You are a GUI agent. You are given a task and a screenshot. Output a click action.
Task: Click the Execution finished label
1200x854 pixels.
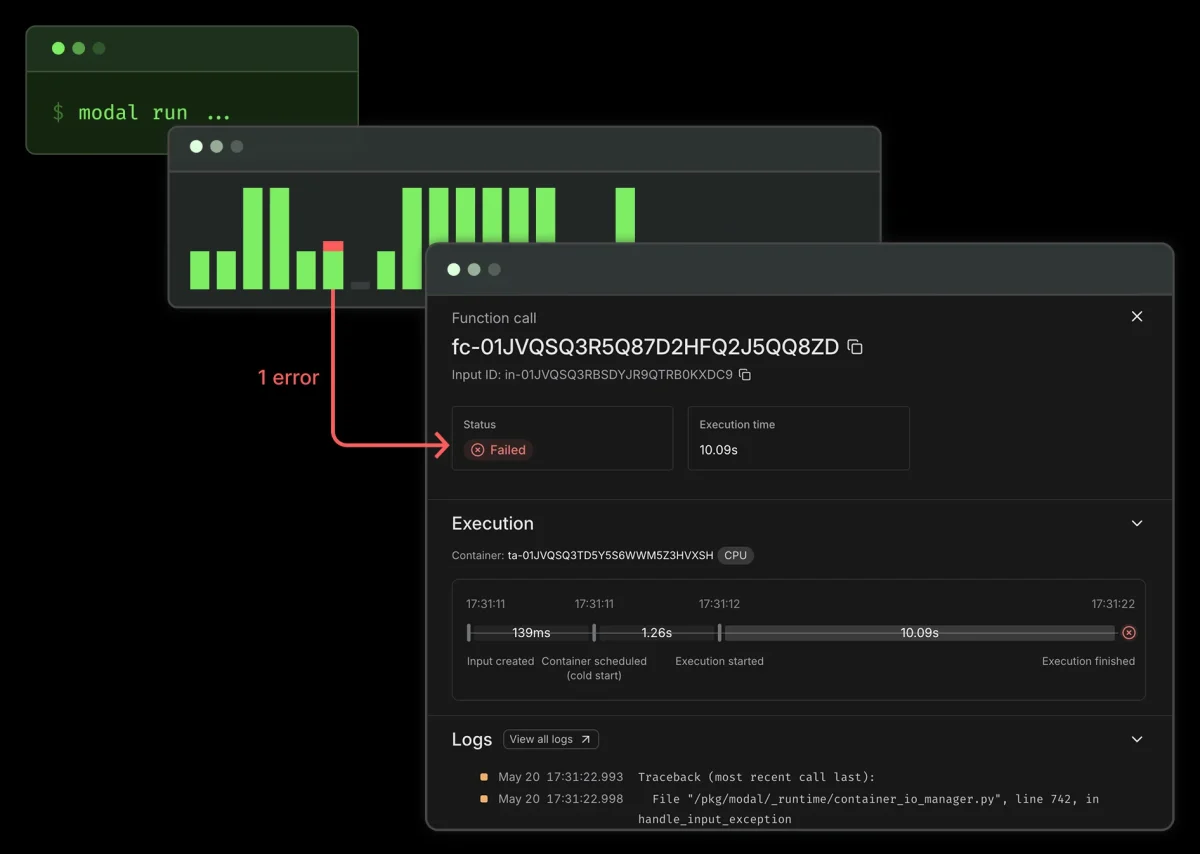[x=1088, y=661]
